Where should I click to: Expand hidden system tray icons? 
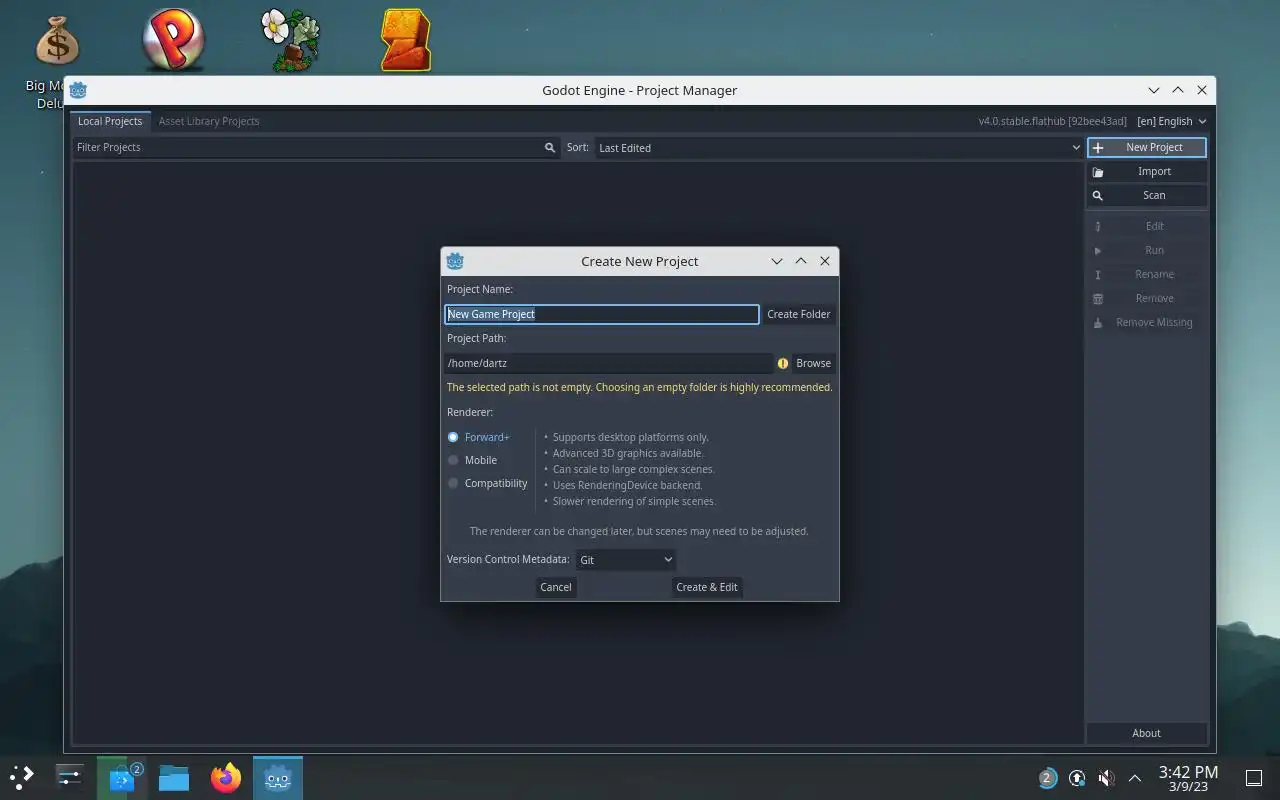point(1135,778)
